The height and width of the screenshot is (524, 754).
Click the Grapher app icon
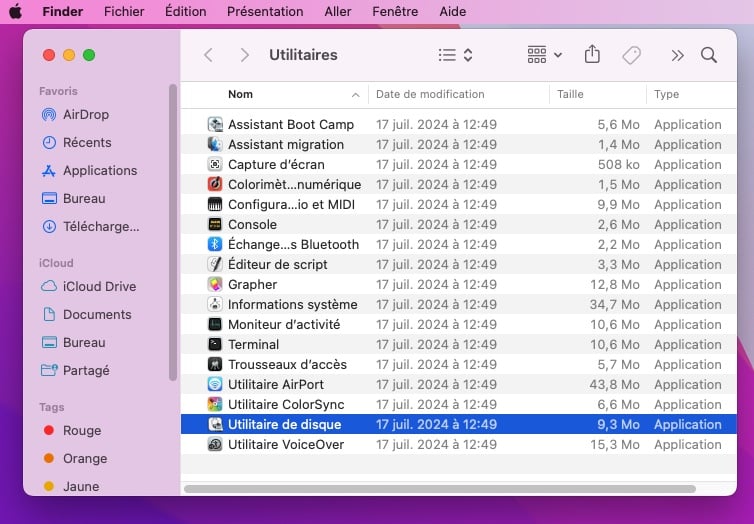click(x=215, y=284)
